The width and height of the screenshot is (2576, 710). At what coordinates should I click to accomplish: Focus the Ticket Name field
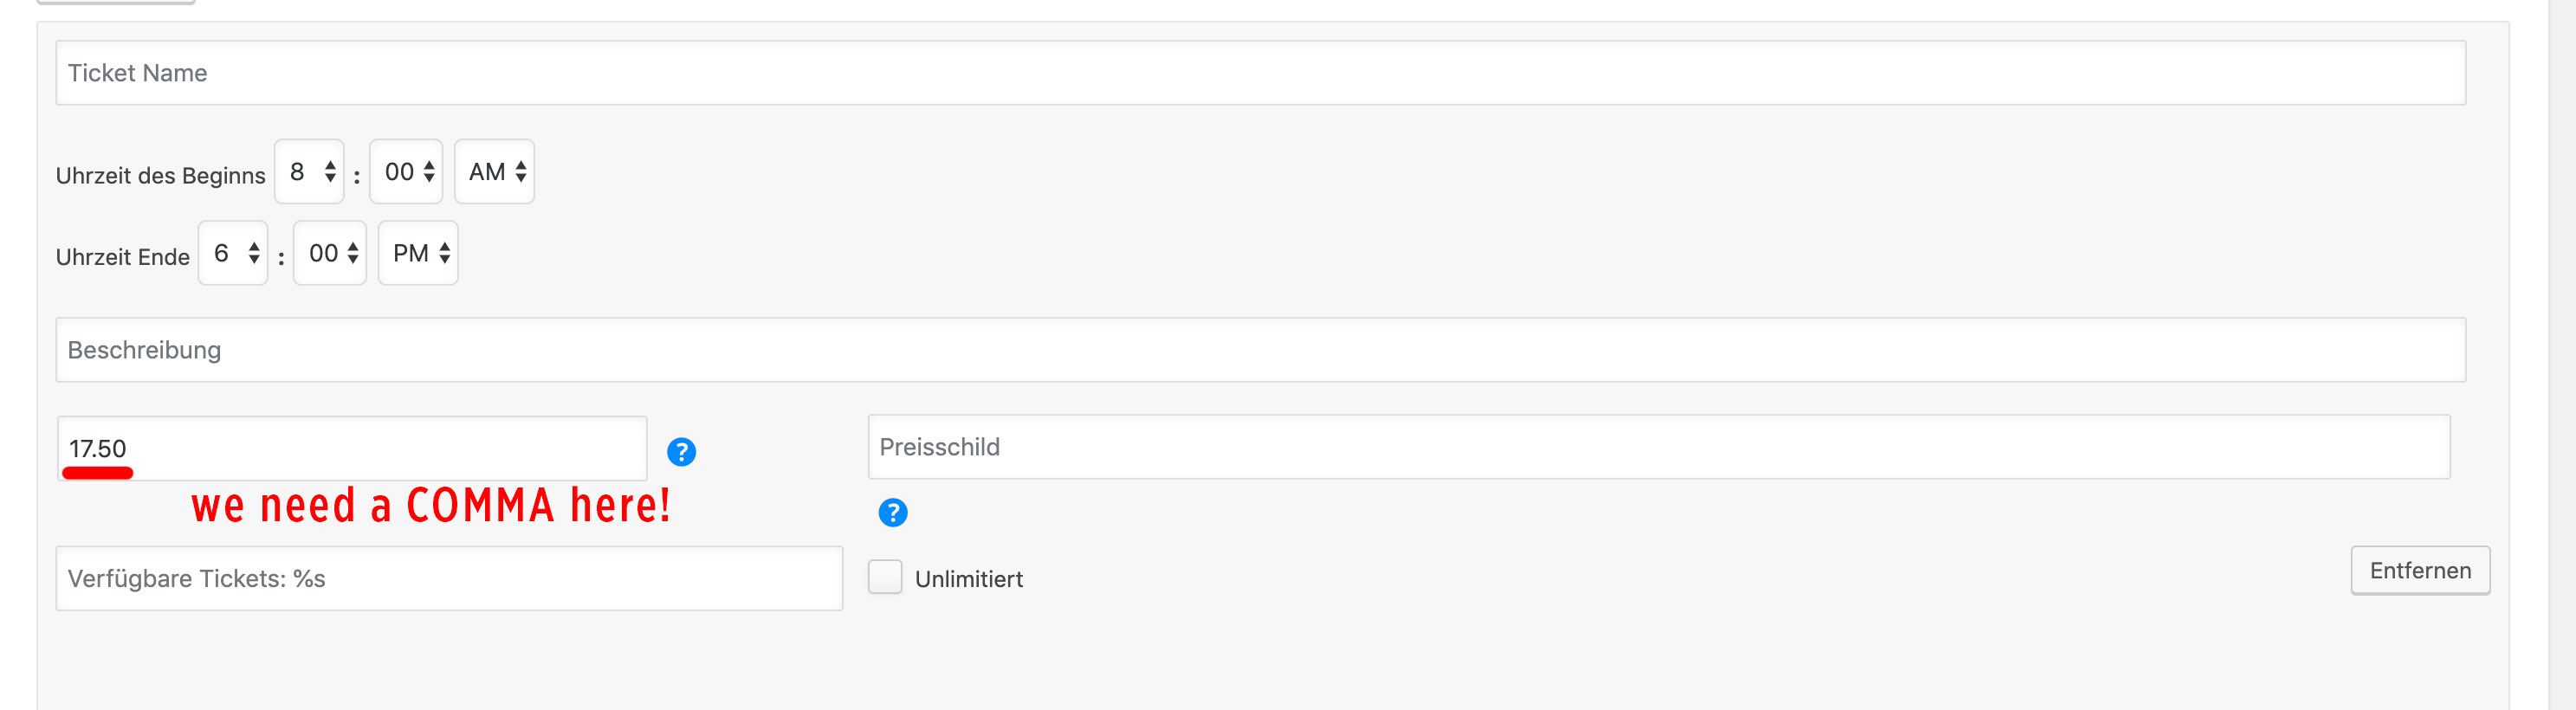coord(1260,73)
